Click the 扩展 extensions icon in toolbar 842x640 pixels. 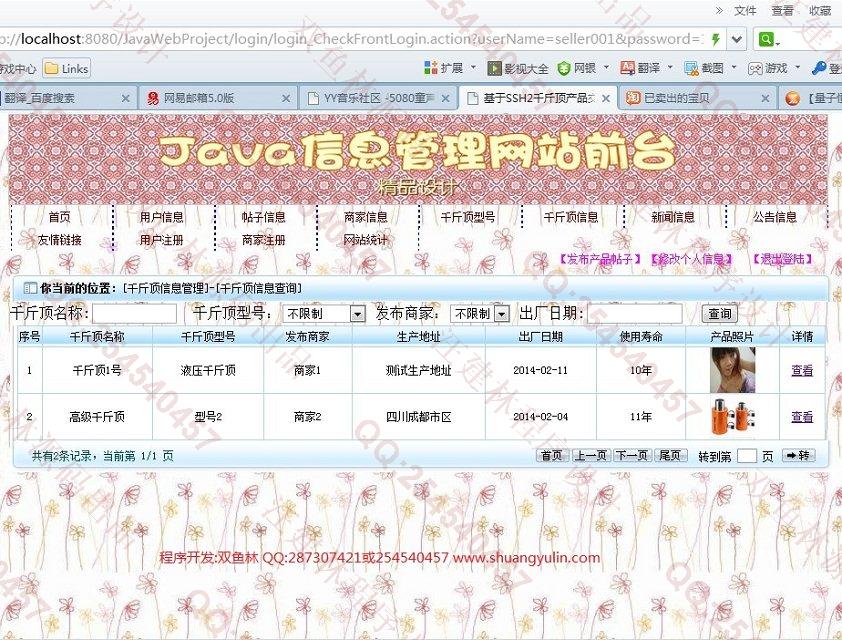coord(431,68)
